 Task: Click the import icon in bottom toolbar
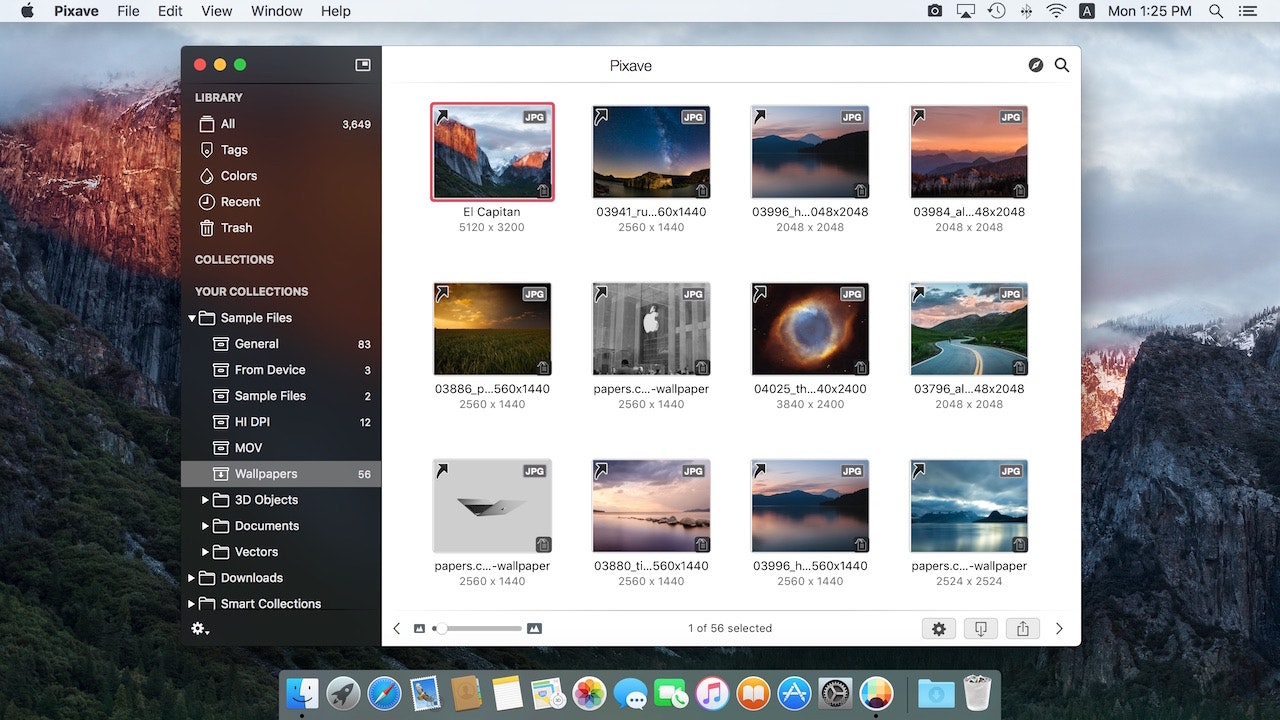[x=980, y=628]
